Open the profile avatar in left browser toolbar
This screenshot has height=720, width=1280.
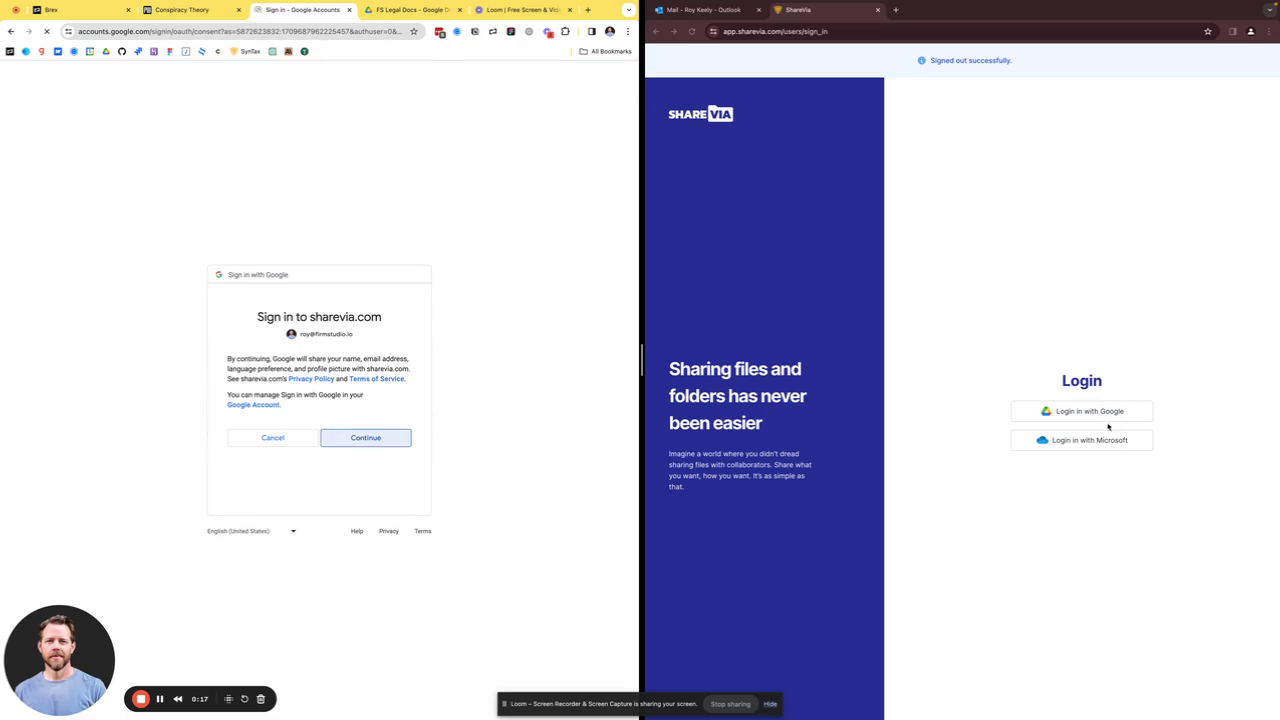(x=610, y=31)
